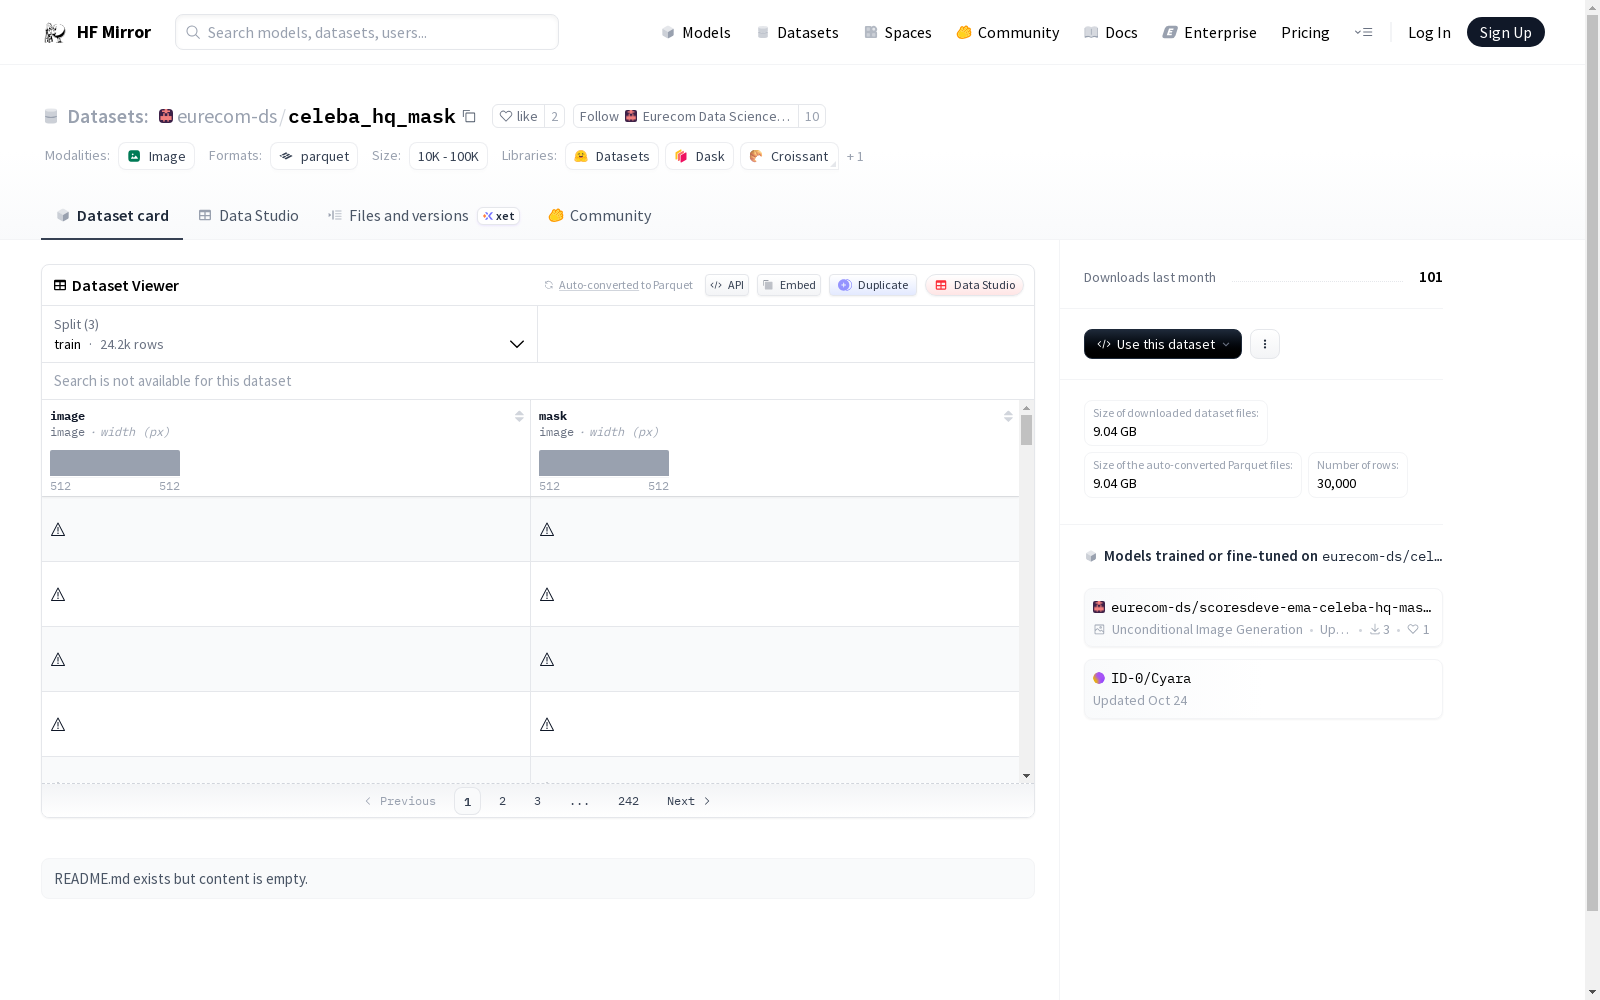Follow Eurecom Data Science organization

coord(686,116)
